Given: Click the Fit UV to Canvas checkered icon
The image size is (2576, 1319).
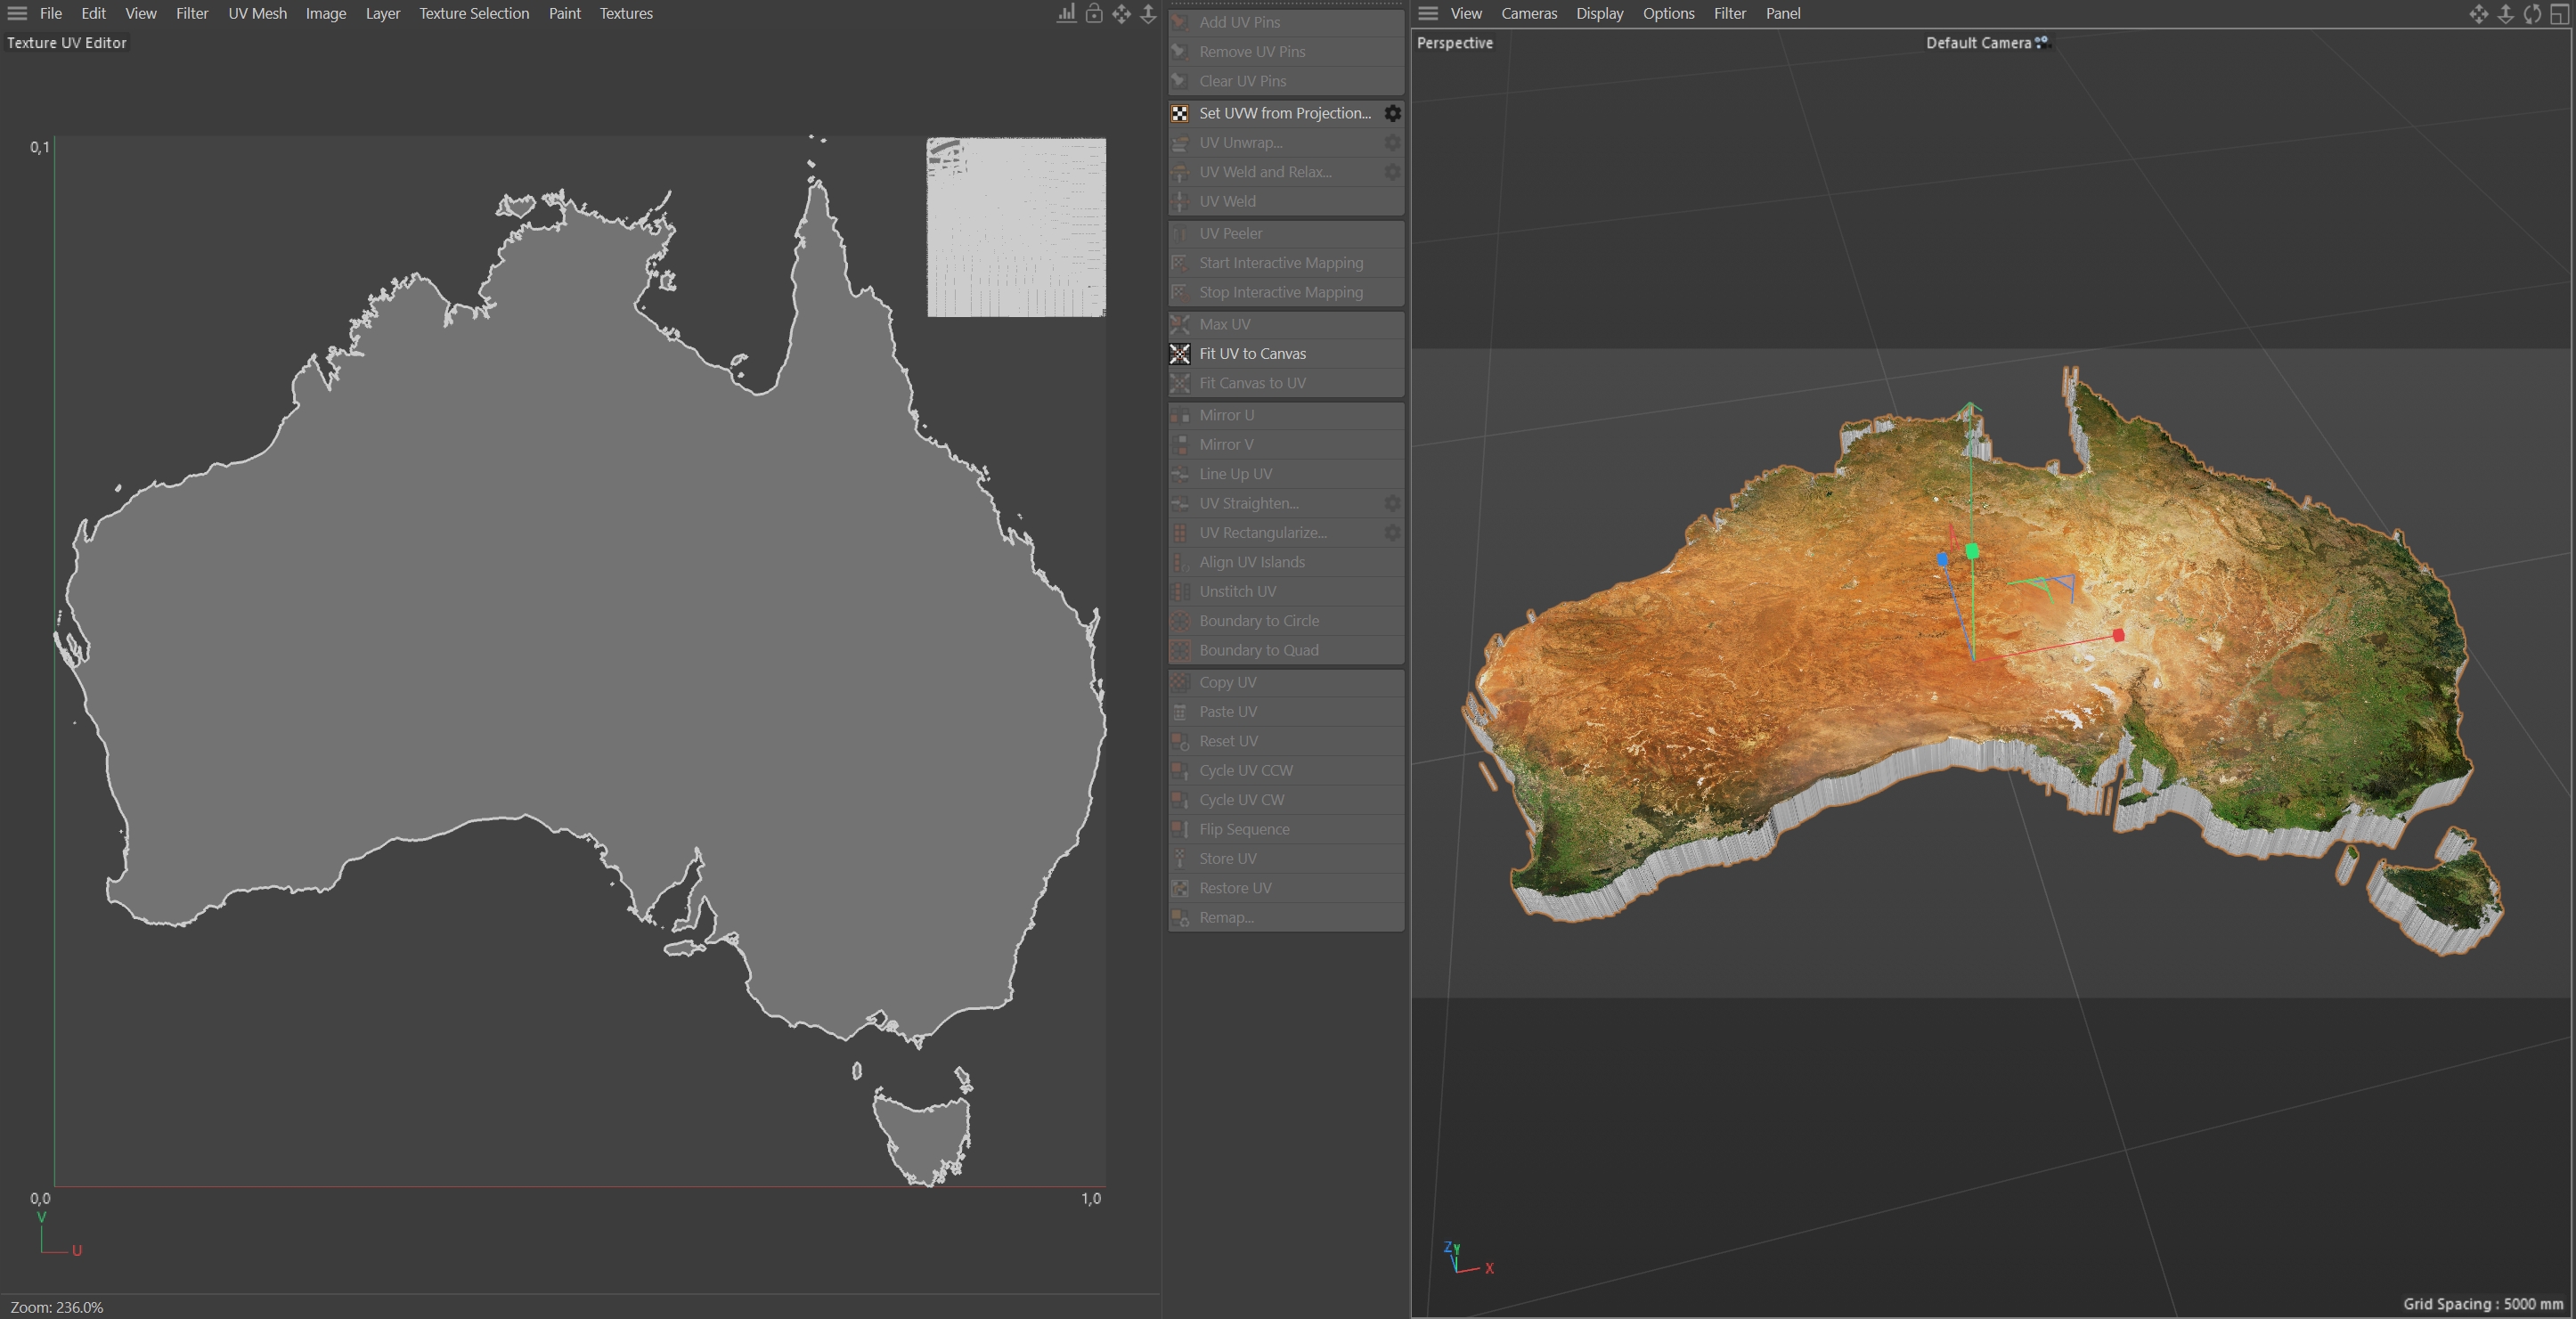Looking at the screenshot, I should (1180, 354).
